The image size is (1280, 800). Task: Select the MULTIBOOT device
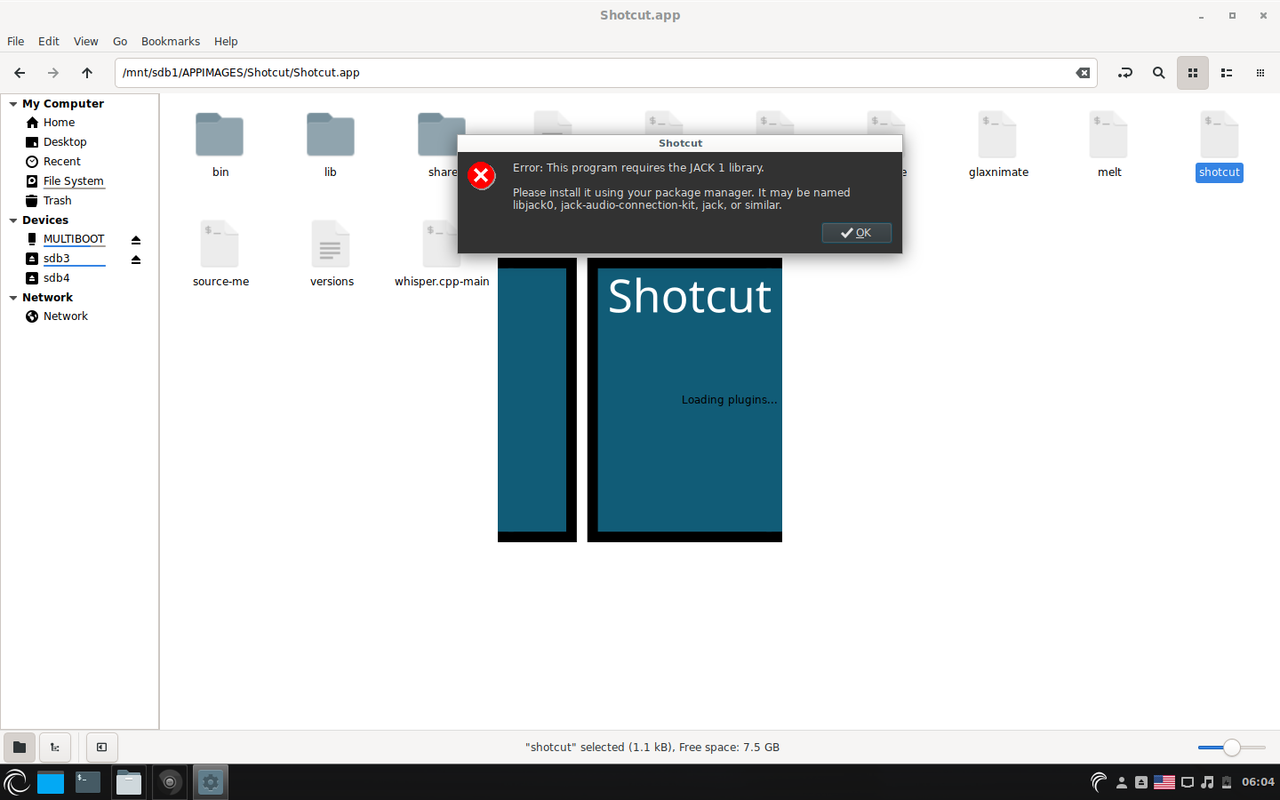point(74,239)
